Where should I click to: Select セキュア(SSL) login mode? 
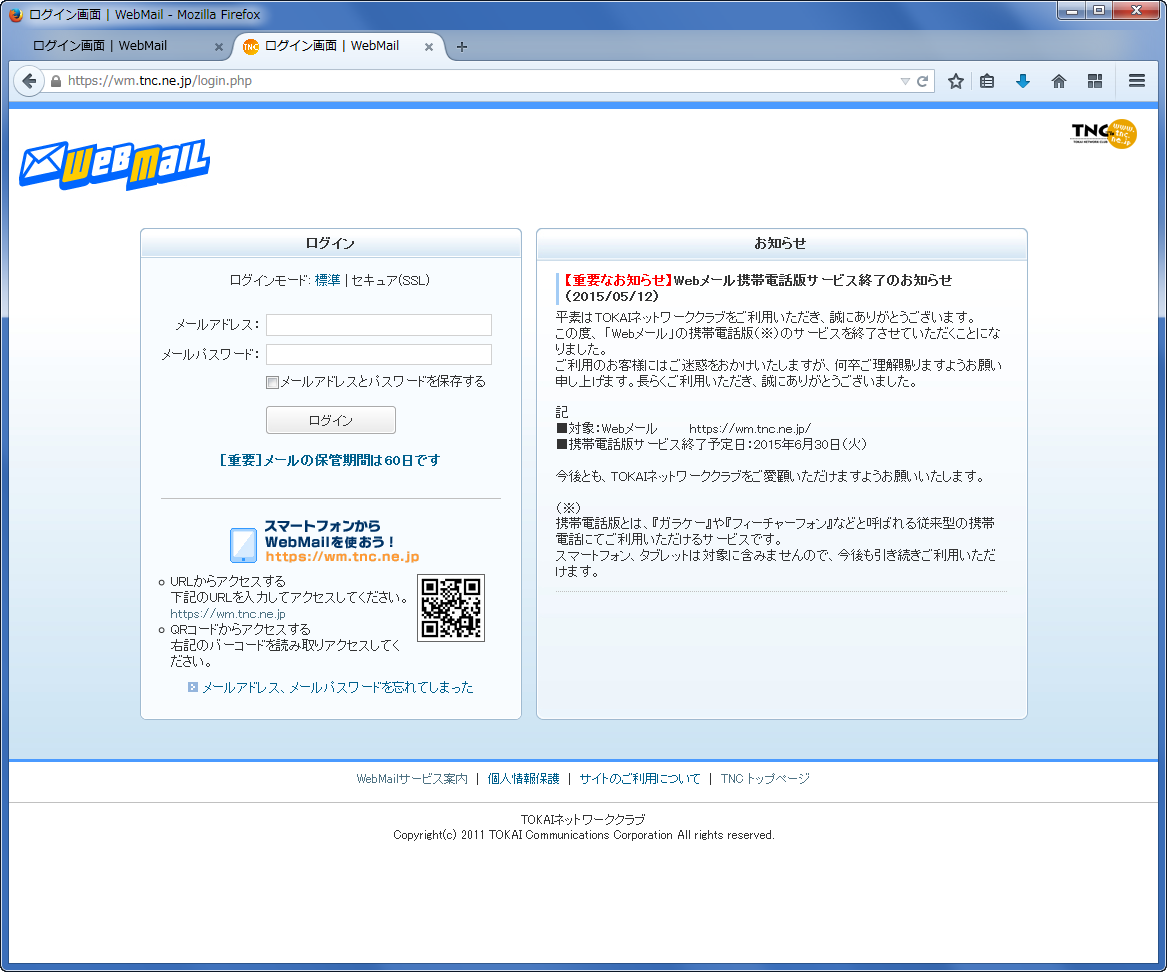point(390,281)
